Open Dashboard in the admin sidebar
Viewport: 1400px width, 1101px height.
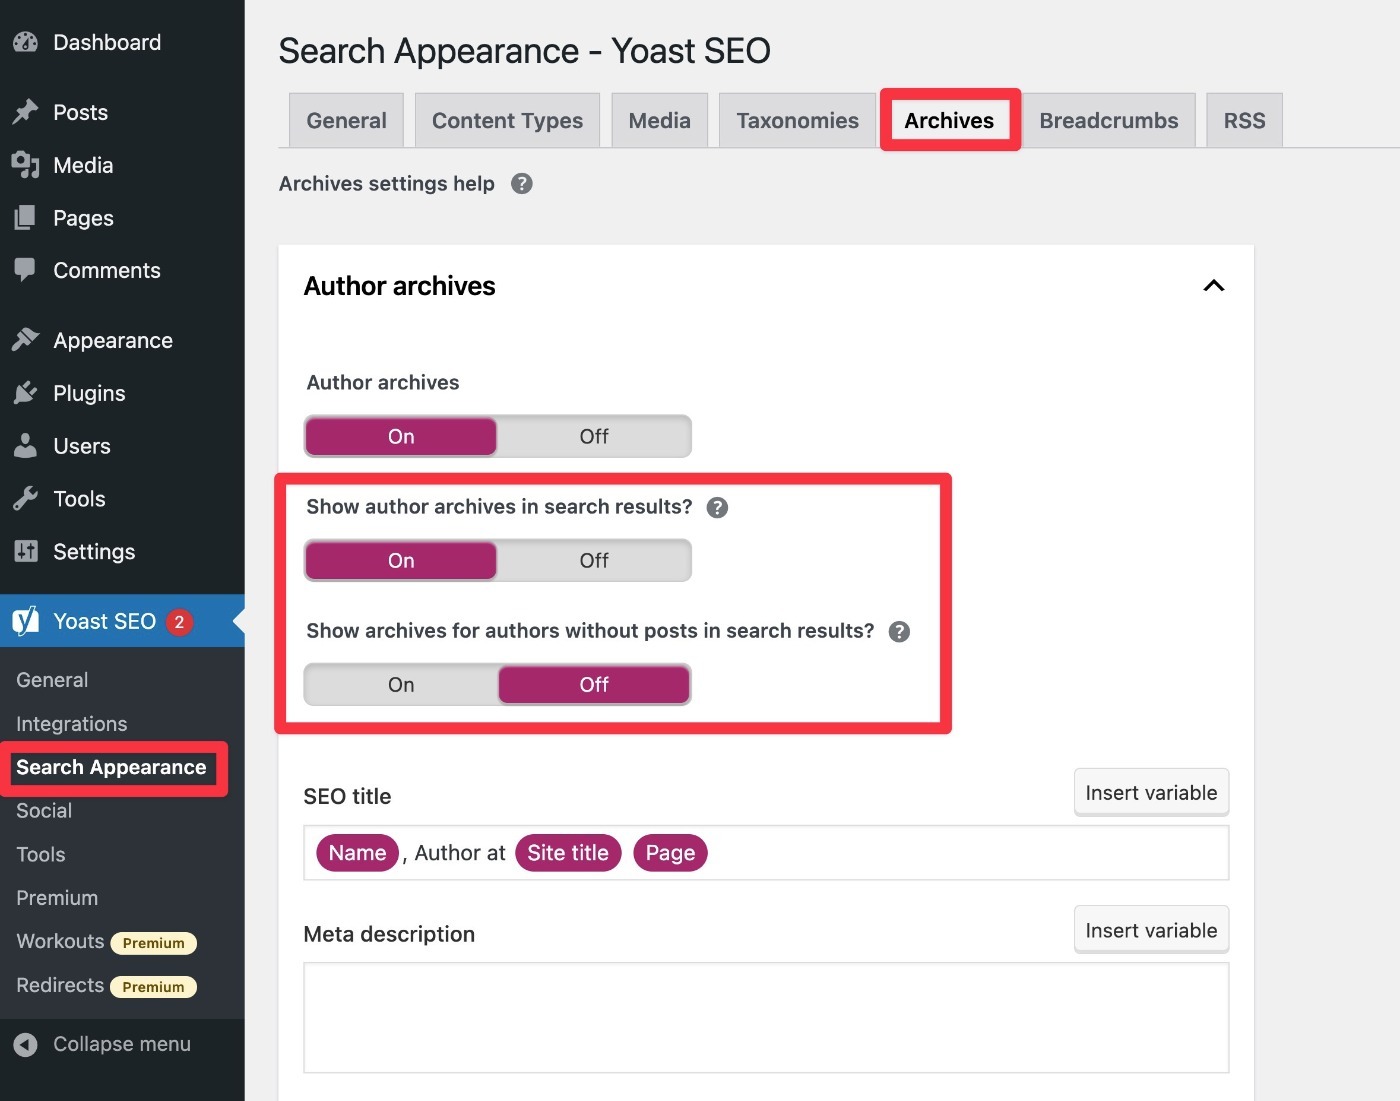(107, 43)
